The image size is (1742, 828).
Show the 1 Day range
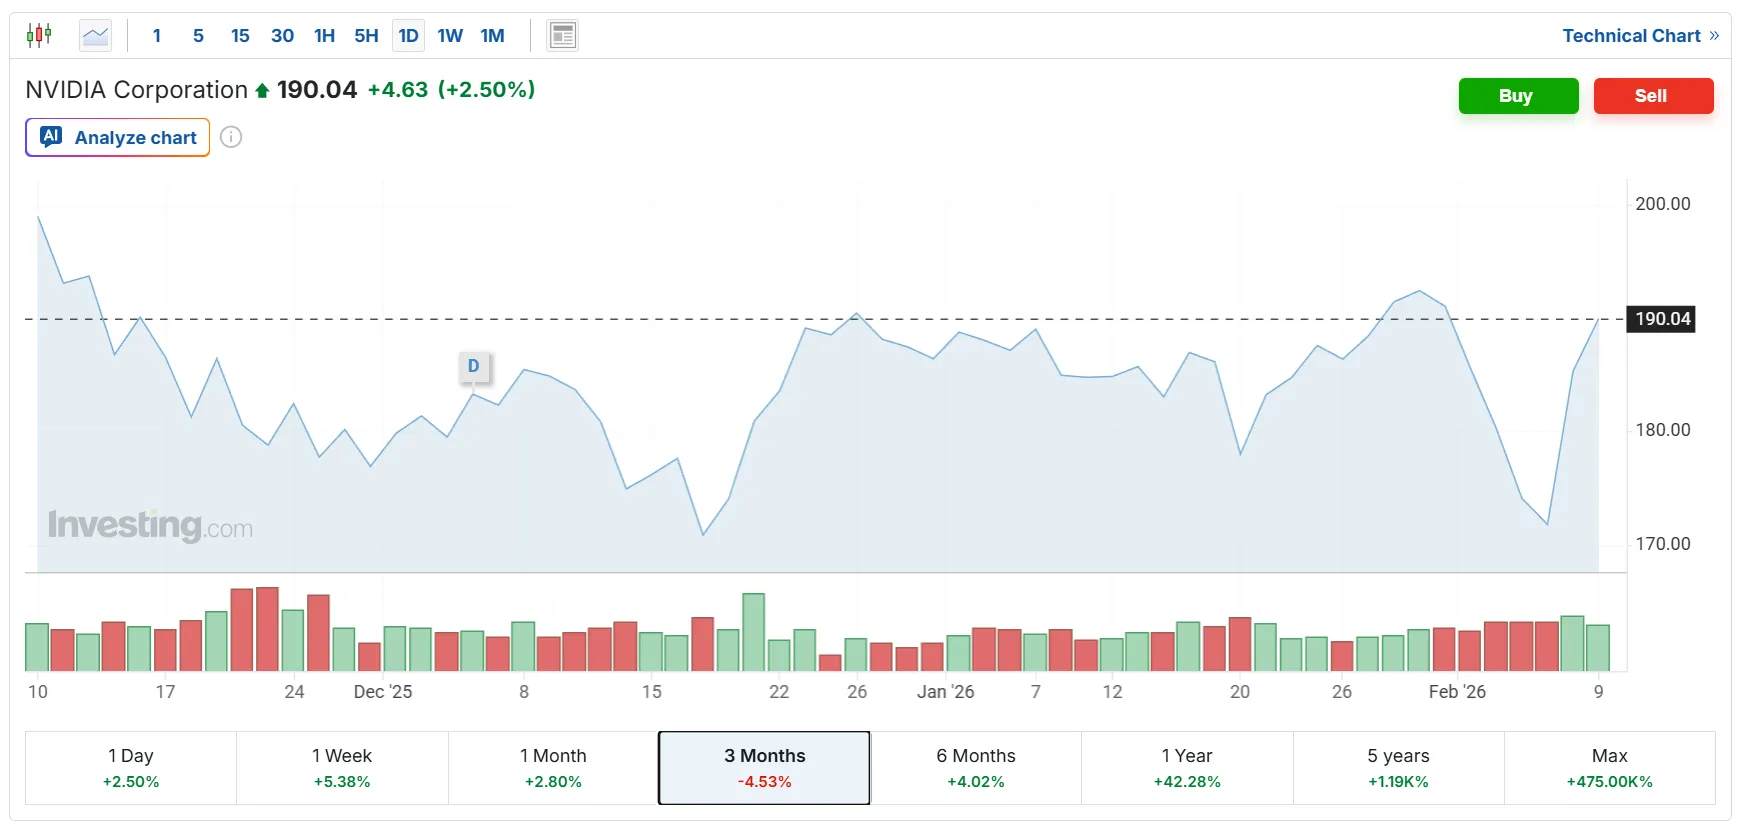tap(131, 767)
